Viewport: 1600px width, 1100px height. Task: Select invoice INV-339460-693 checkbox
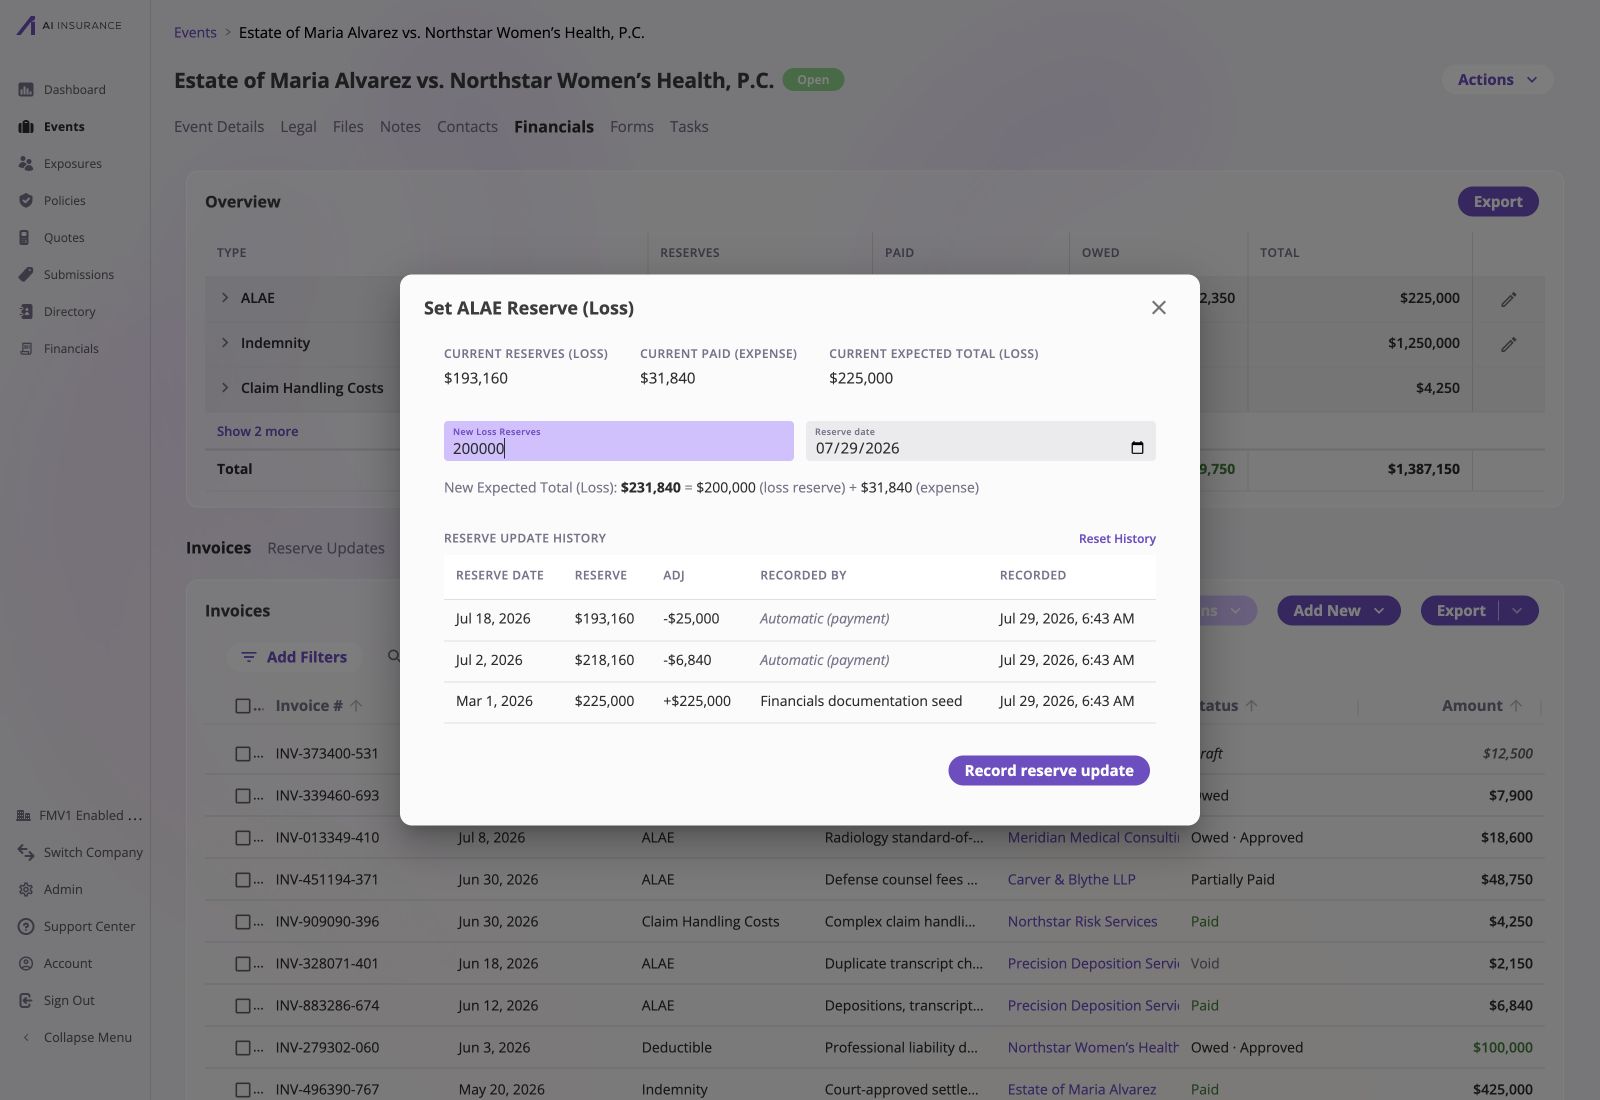click(243, 796)
